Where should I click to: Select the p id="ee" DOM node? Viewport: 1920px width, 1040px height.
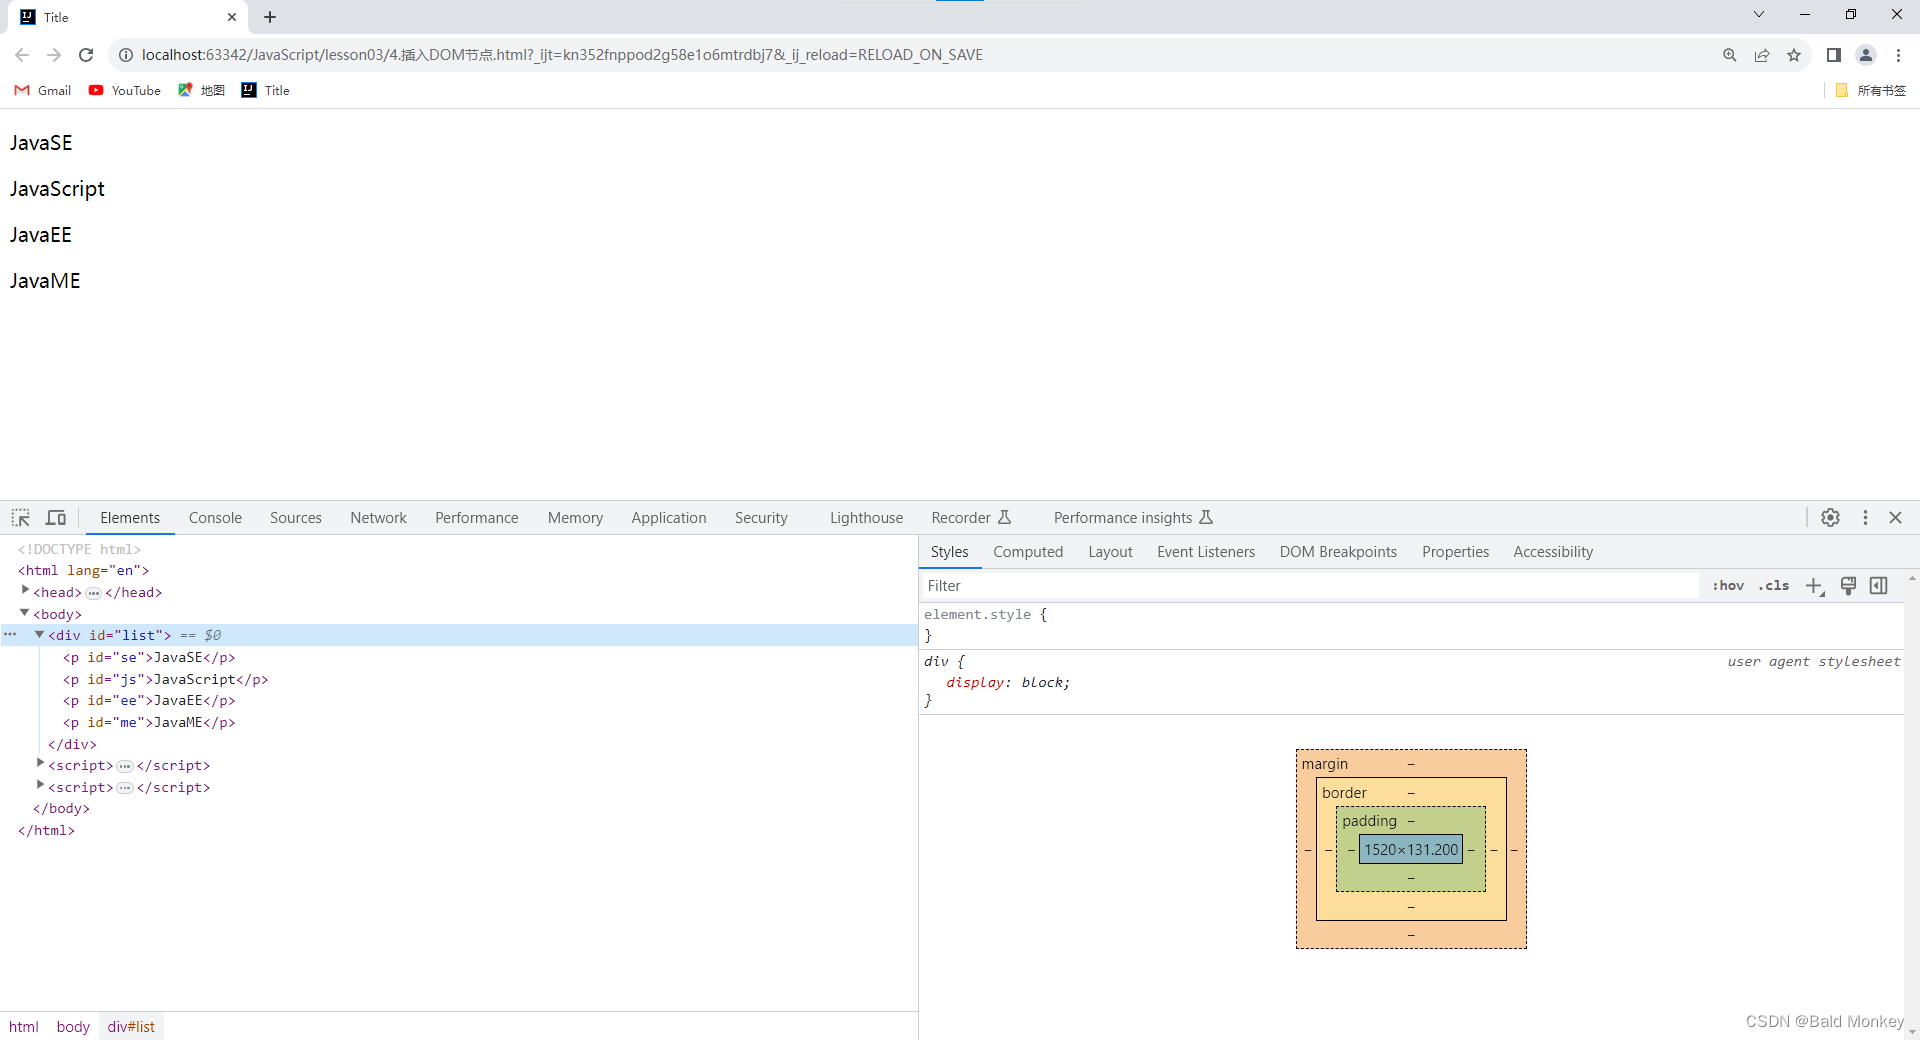pyautogui.click(x=149, y=701)
